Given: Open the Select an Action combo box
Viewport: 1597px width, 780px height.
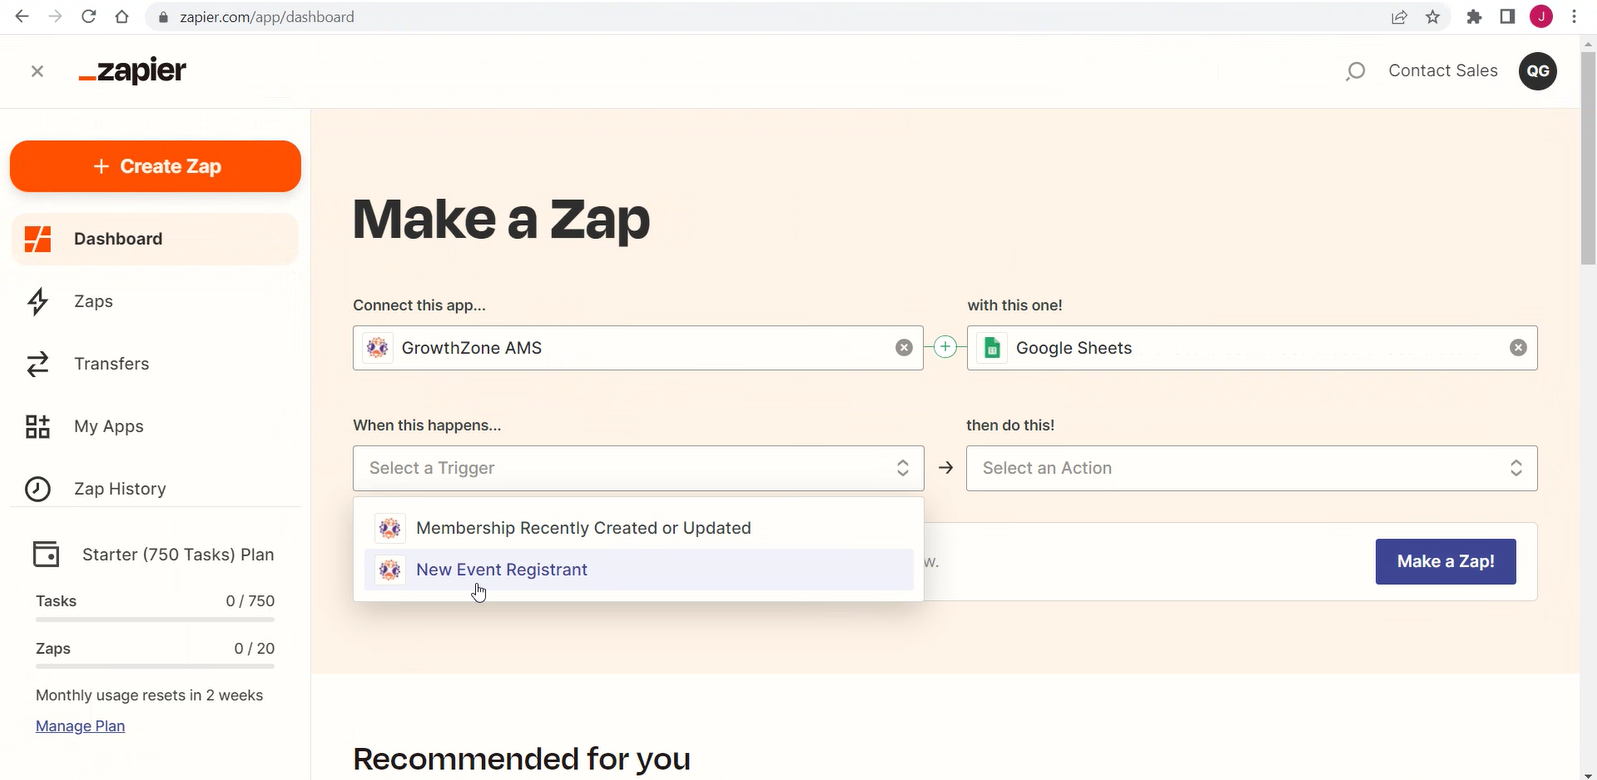Looking at the screenshot, I should pyautogui.click(x=1252, y=468).
